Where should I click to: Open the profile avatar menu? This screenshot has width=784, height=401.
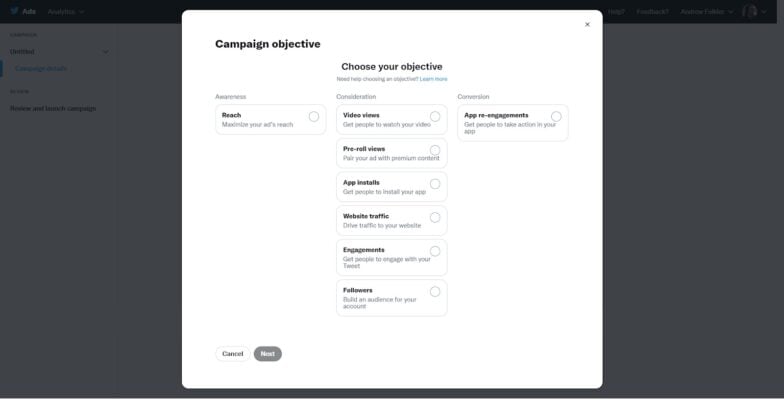coord(750,11)
